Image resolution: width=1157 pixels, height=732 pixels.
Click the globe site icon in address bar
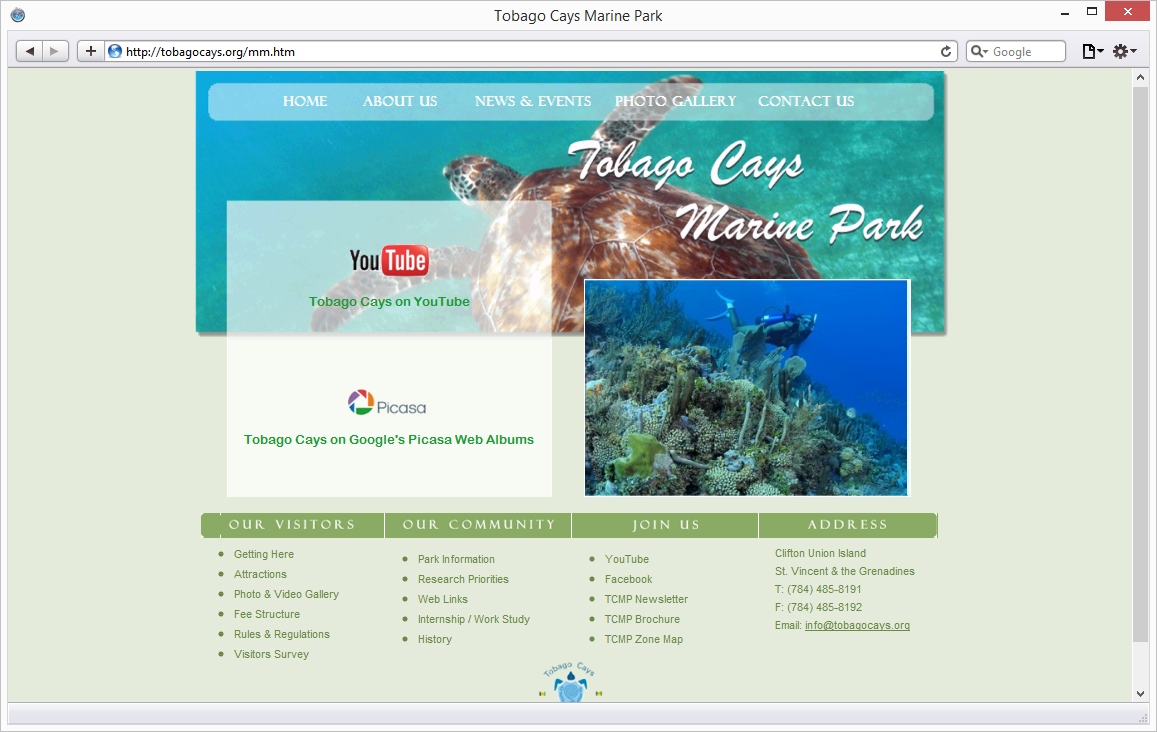click(115, 51)
